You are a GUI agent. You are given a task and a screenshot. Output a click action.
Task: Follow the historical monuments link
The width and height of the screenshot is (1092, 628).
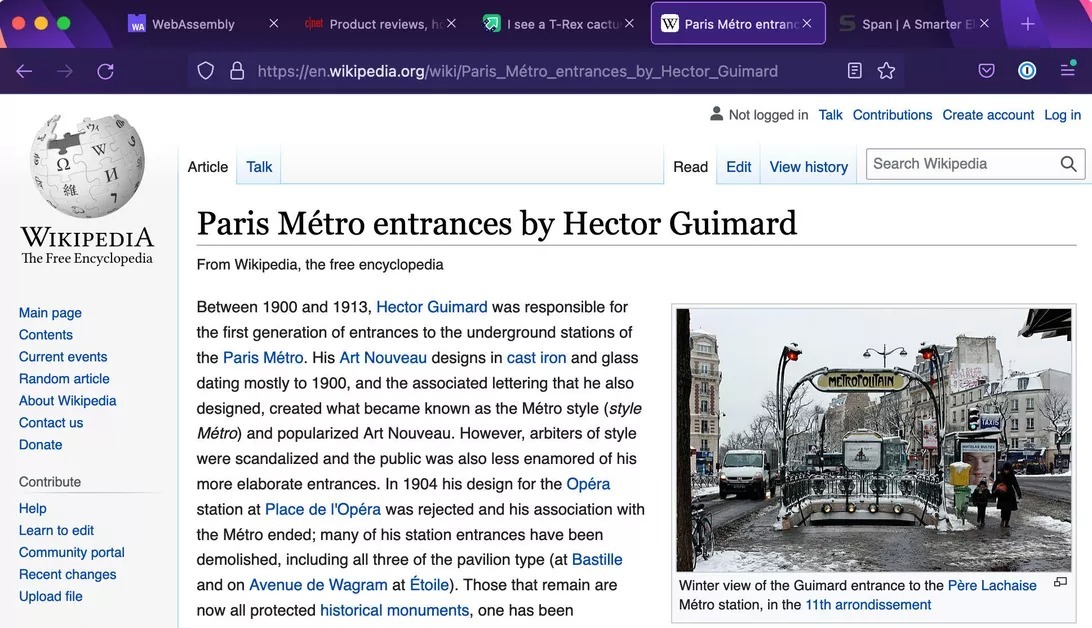point(395,611)
